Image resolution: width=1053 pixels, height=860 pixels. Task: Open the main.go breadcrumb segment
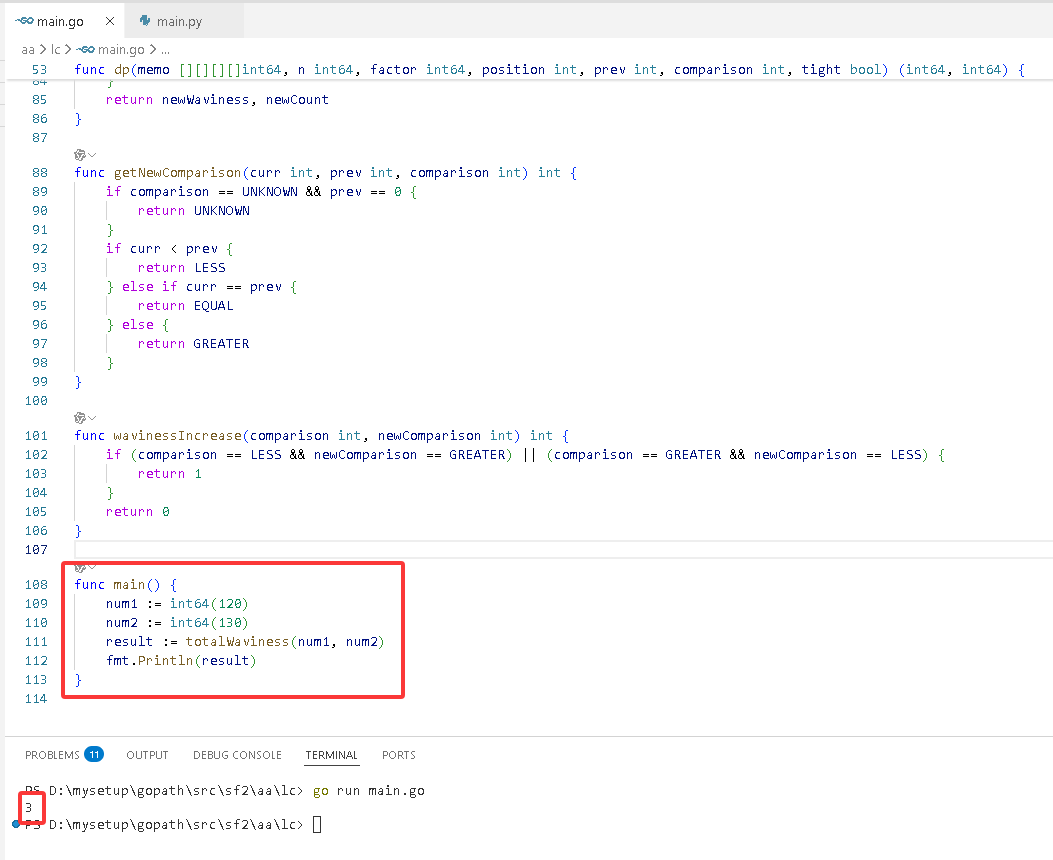[x=121, y=50]
